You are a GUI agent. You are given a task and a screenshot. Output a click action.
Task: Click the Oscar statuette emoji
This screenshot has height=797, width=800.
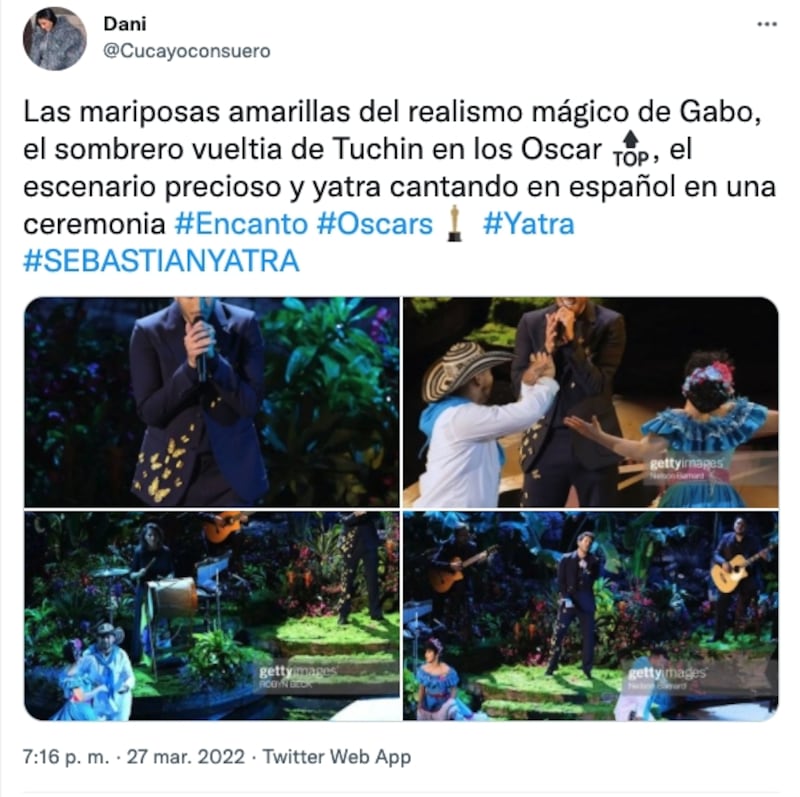[x=455, y=223]
